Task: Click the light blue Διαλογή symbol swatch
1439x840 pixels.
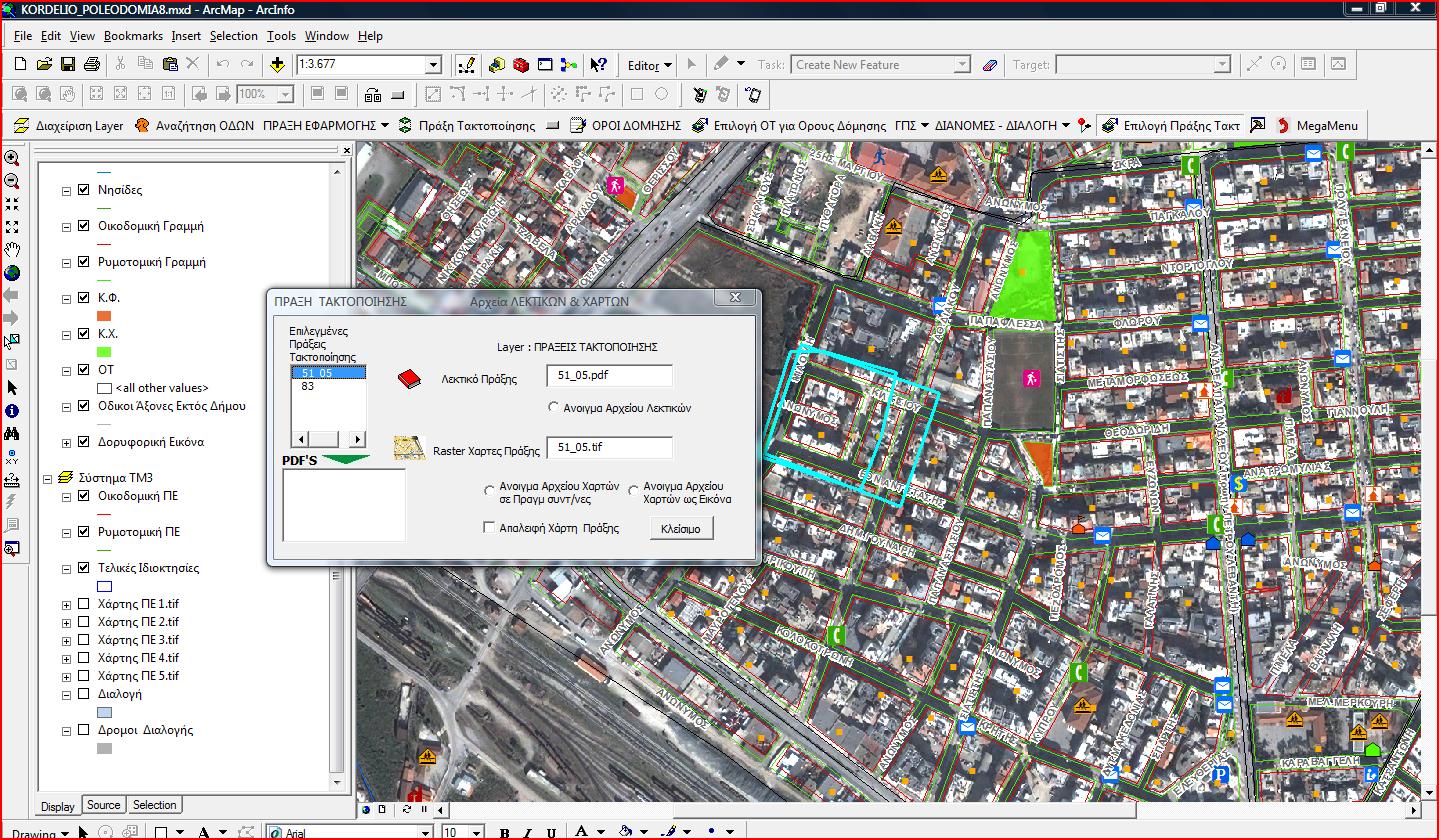Action: pyautogui.click(x=104, y=712)
